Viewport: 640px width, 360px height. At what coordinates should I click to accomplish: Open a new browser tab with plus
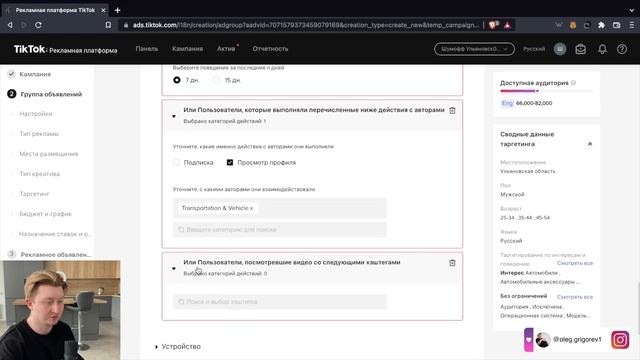pos(118,10)
